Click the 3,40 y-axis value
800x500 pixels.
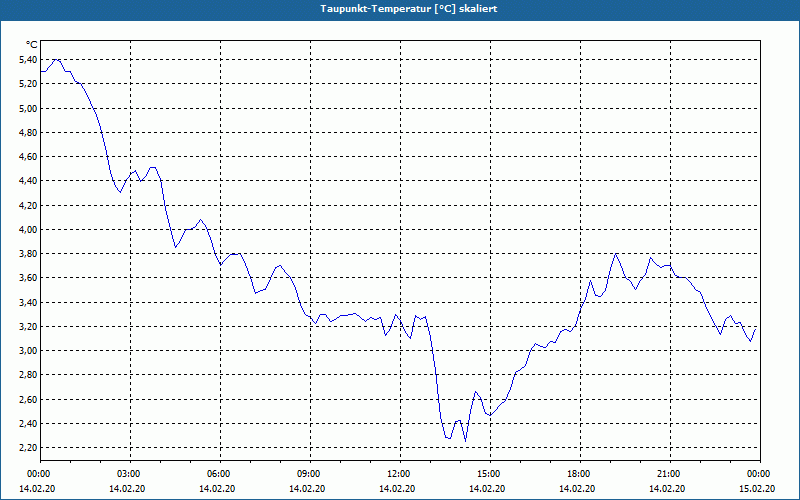[x=28, y=303]
